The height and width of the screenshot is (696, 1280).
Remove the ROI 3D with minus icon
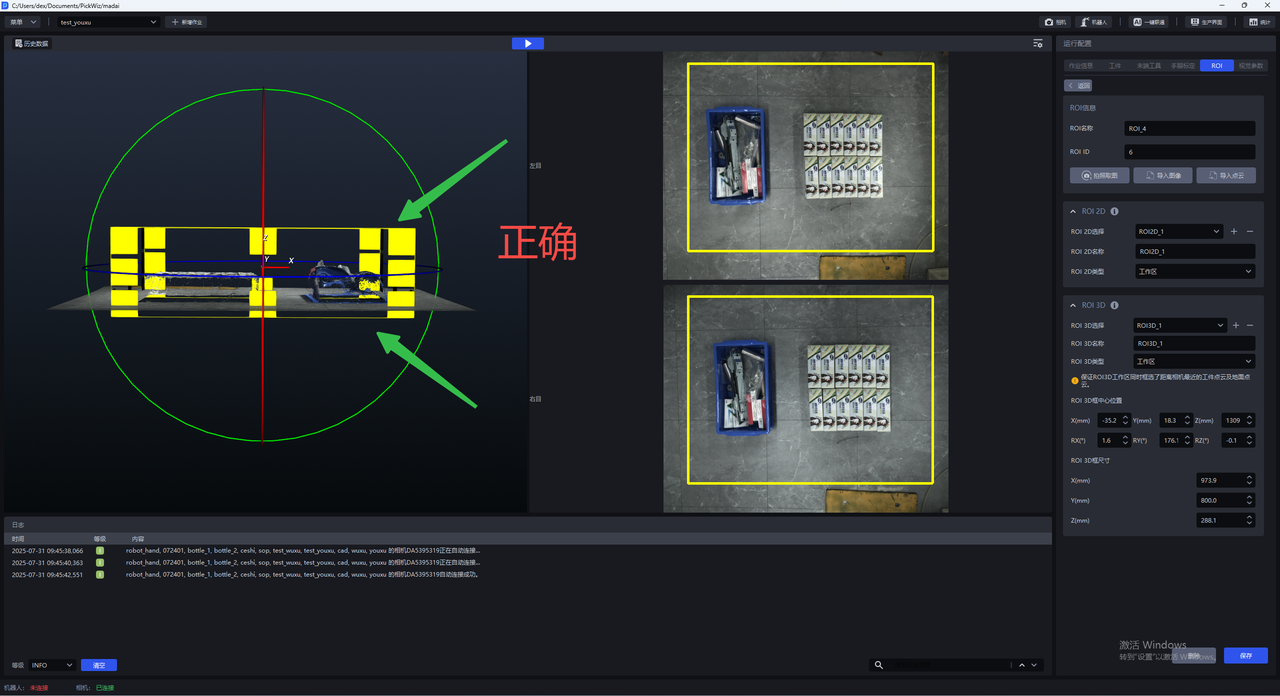click(1250, 326)
